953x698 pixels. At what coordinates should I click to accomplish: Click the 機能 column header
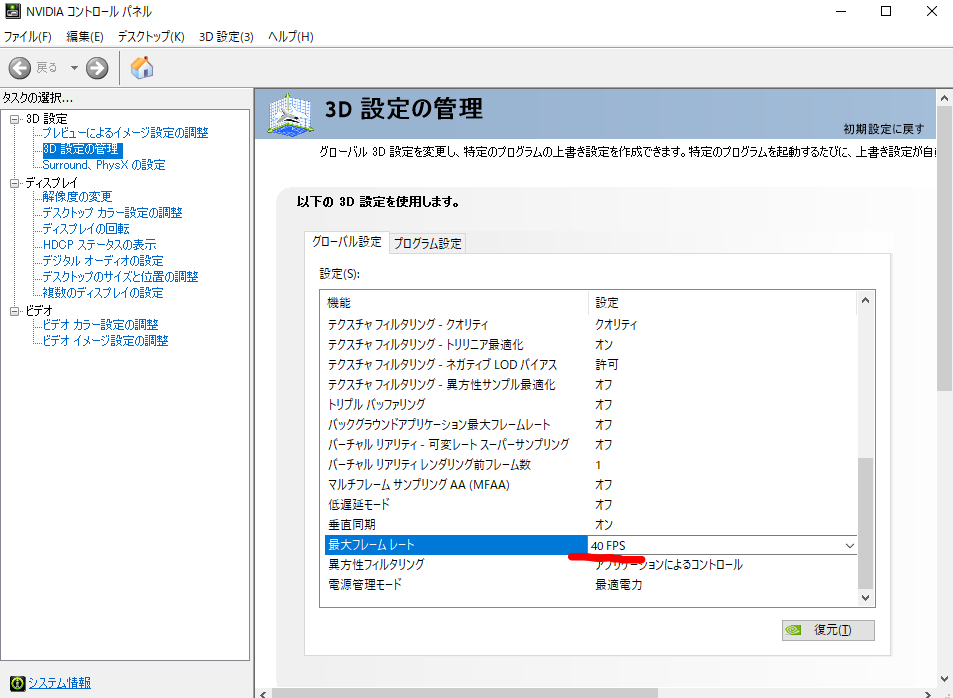click(455, 302)
